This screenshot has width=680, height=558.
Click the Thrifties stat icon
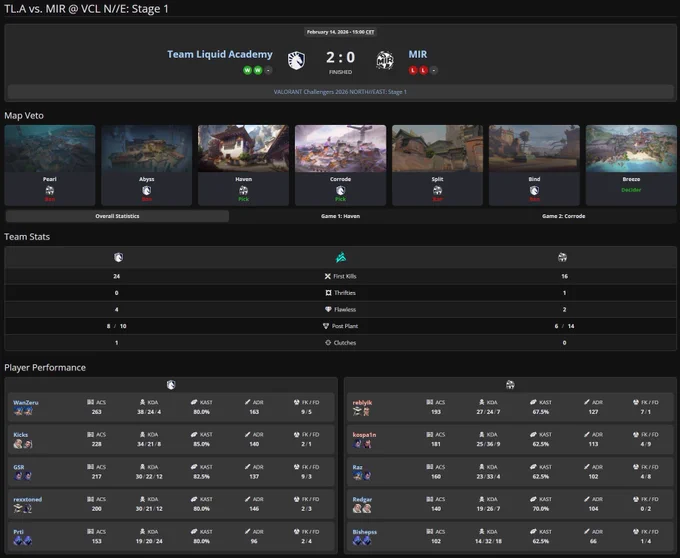tap(328, 293)
